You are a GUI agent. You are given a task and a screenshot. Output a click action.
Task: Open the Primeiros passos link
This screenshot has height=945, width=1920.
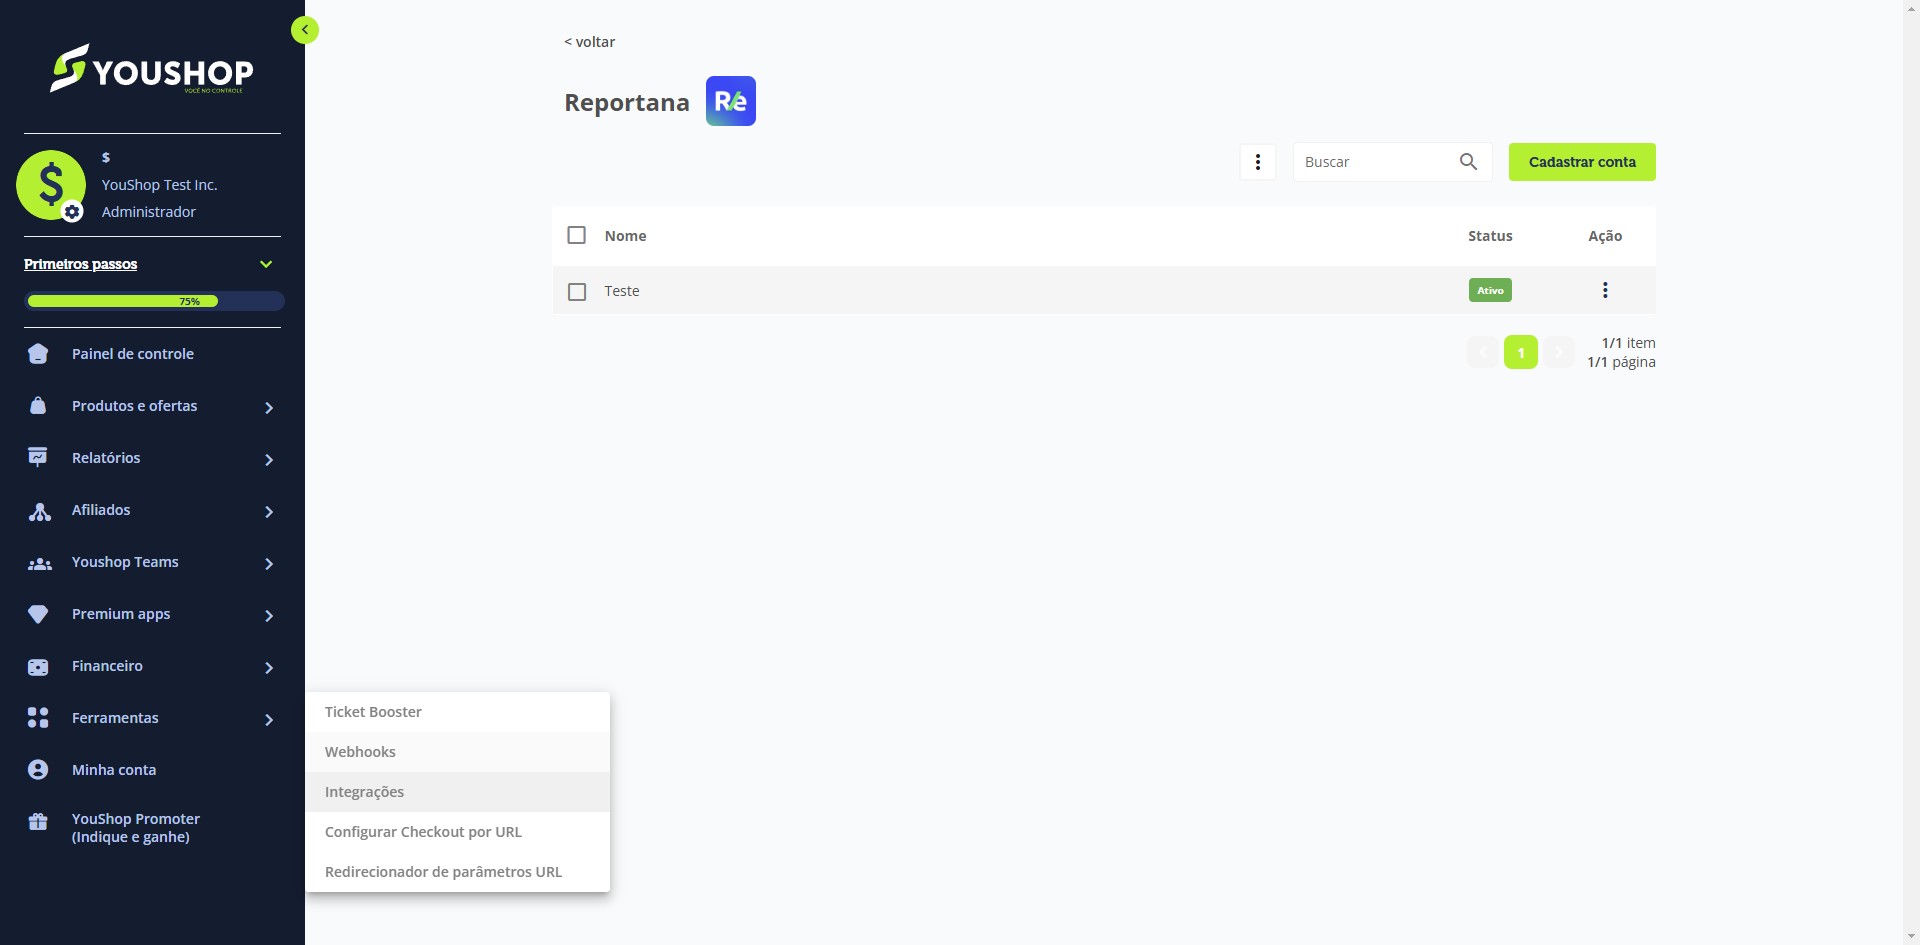[81, 264]
